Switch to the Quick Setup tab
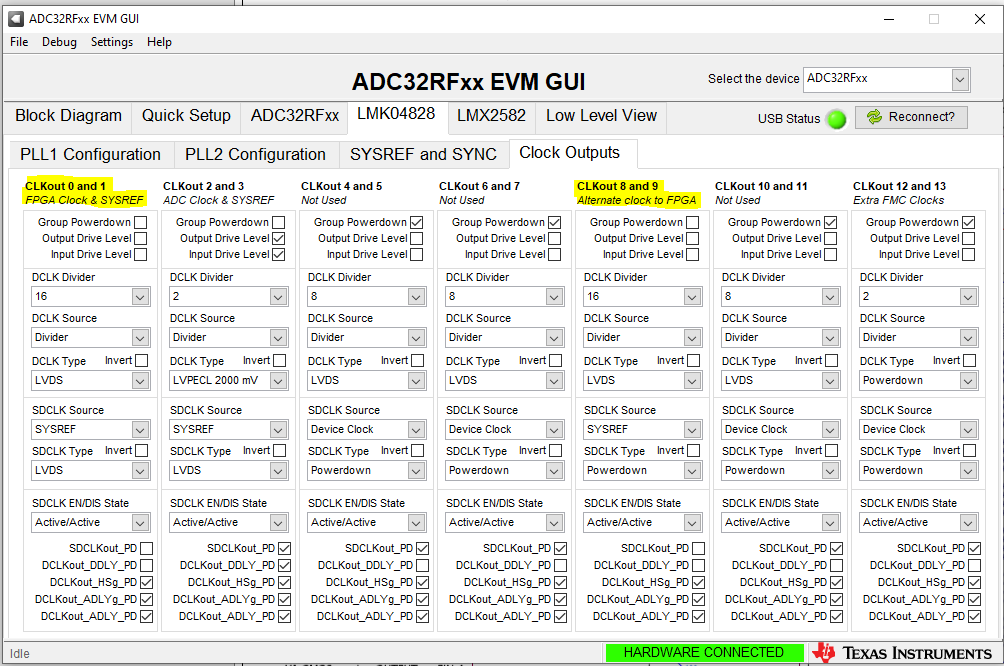The height and width of the screenshot is (666, 1004). 186,116
